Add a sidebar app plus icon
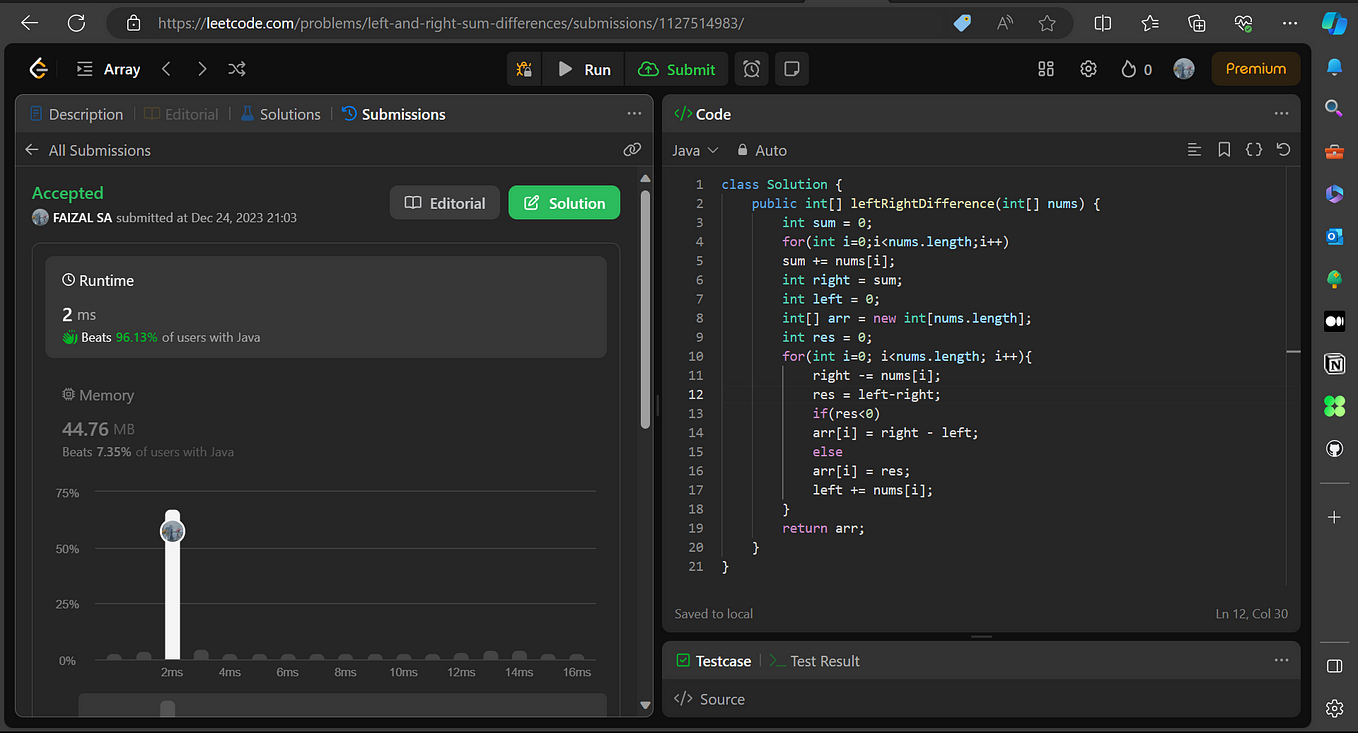Viewport: 1358px width, 733px height. [1334, 517]
